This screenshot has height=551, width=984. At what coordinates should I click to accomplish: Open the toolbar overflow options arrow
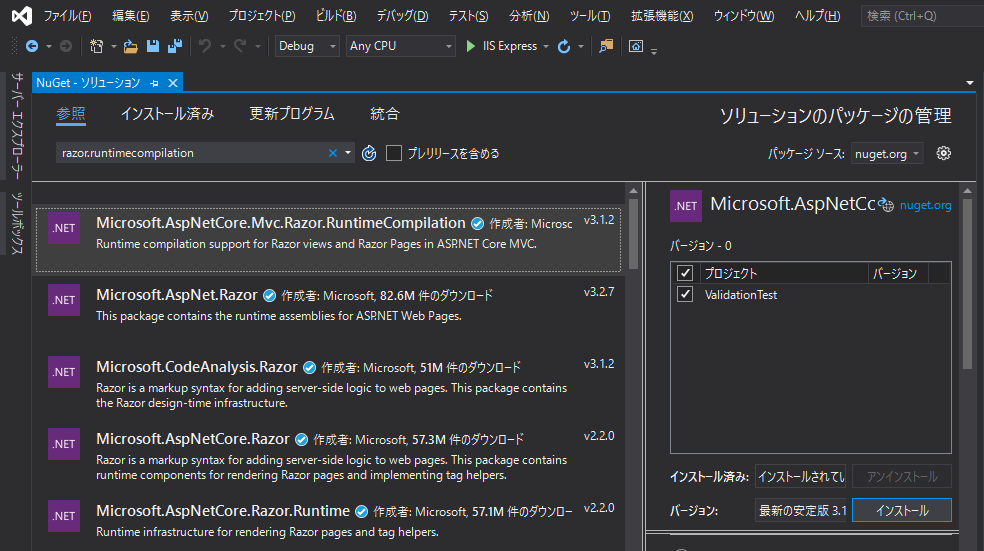[x=654, y=51]
